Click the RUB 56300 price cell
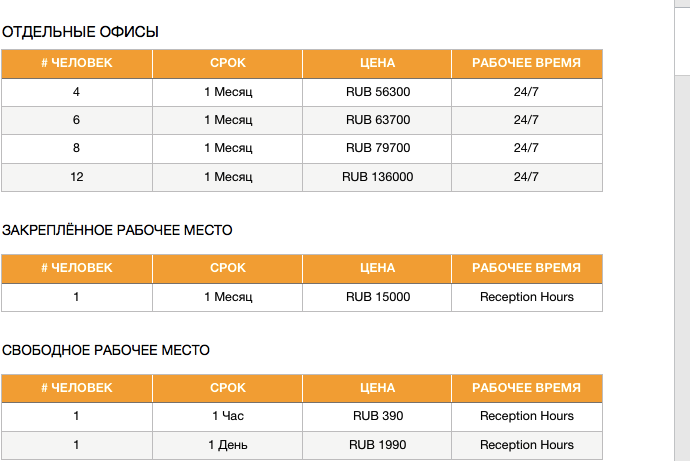The image size is (690, 461). pos(377,92)
